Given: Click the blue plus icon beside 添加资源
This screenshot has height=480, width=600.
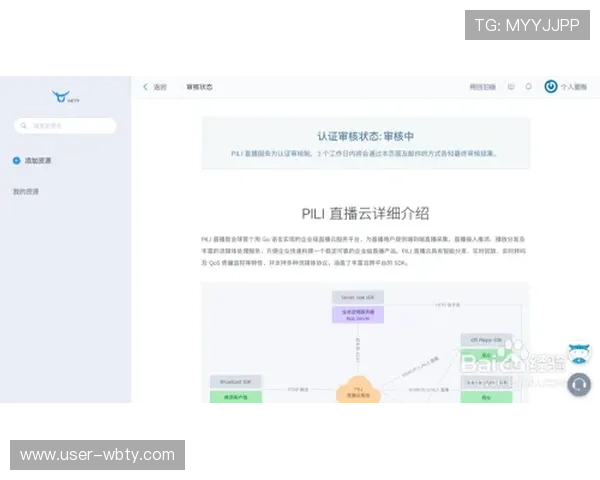Looking at the screenshot, I should 16,160.
